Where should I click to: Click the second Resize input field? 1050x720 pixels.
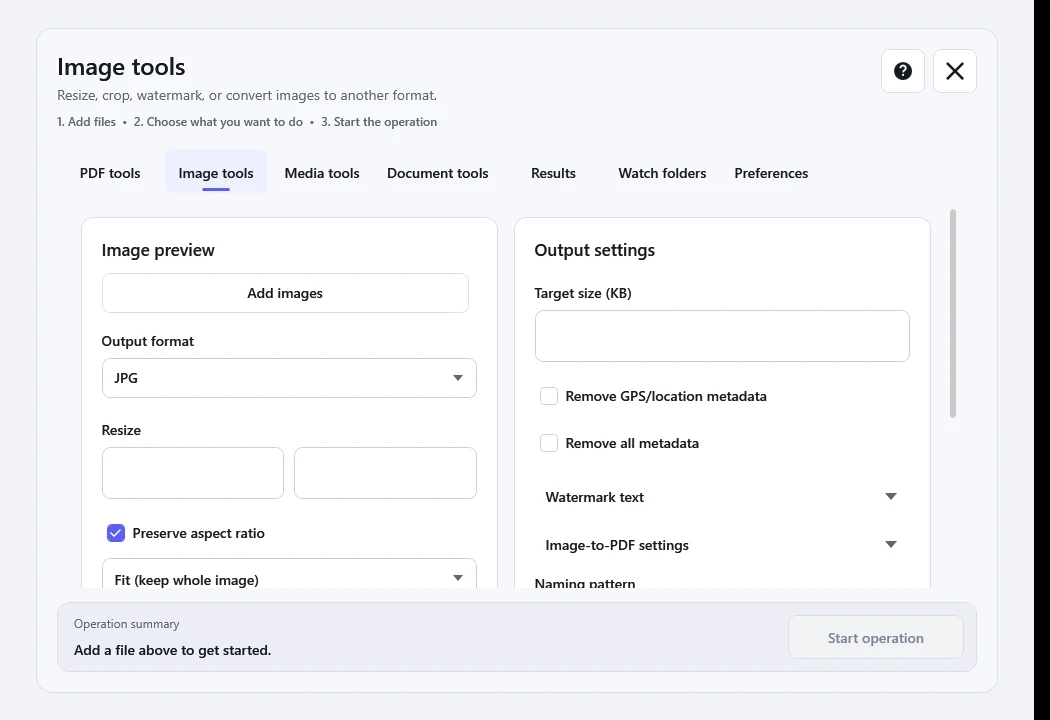pyautogui.click(x=385, y=473)
